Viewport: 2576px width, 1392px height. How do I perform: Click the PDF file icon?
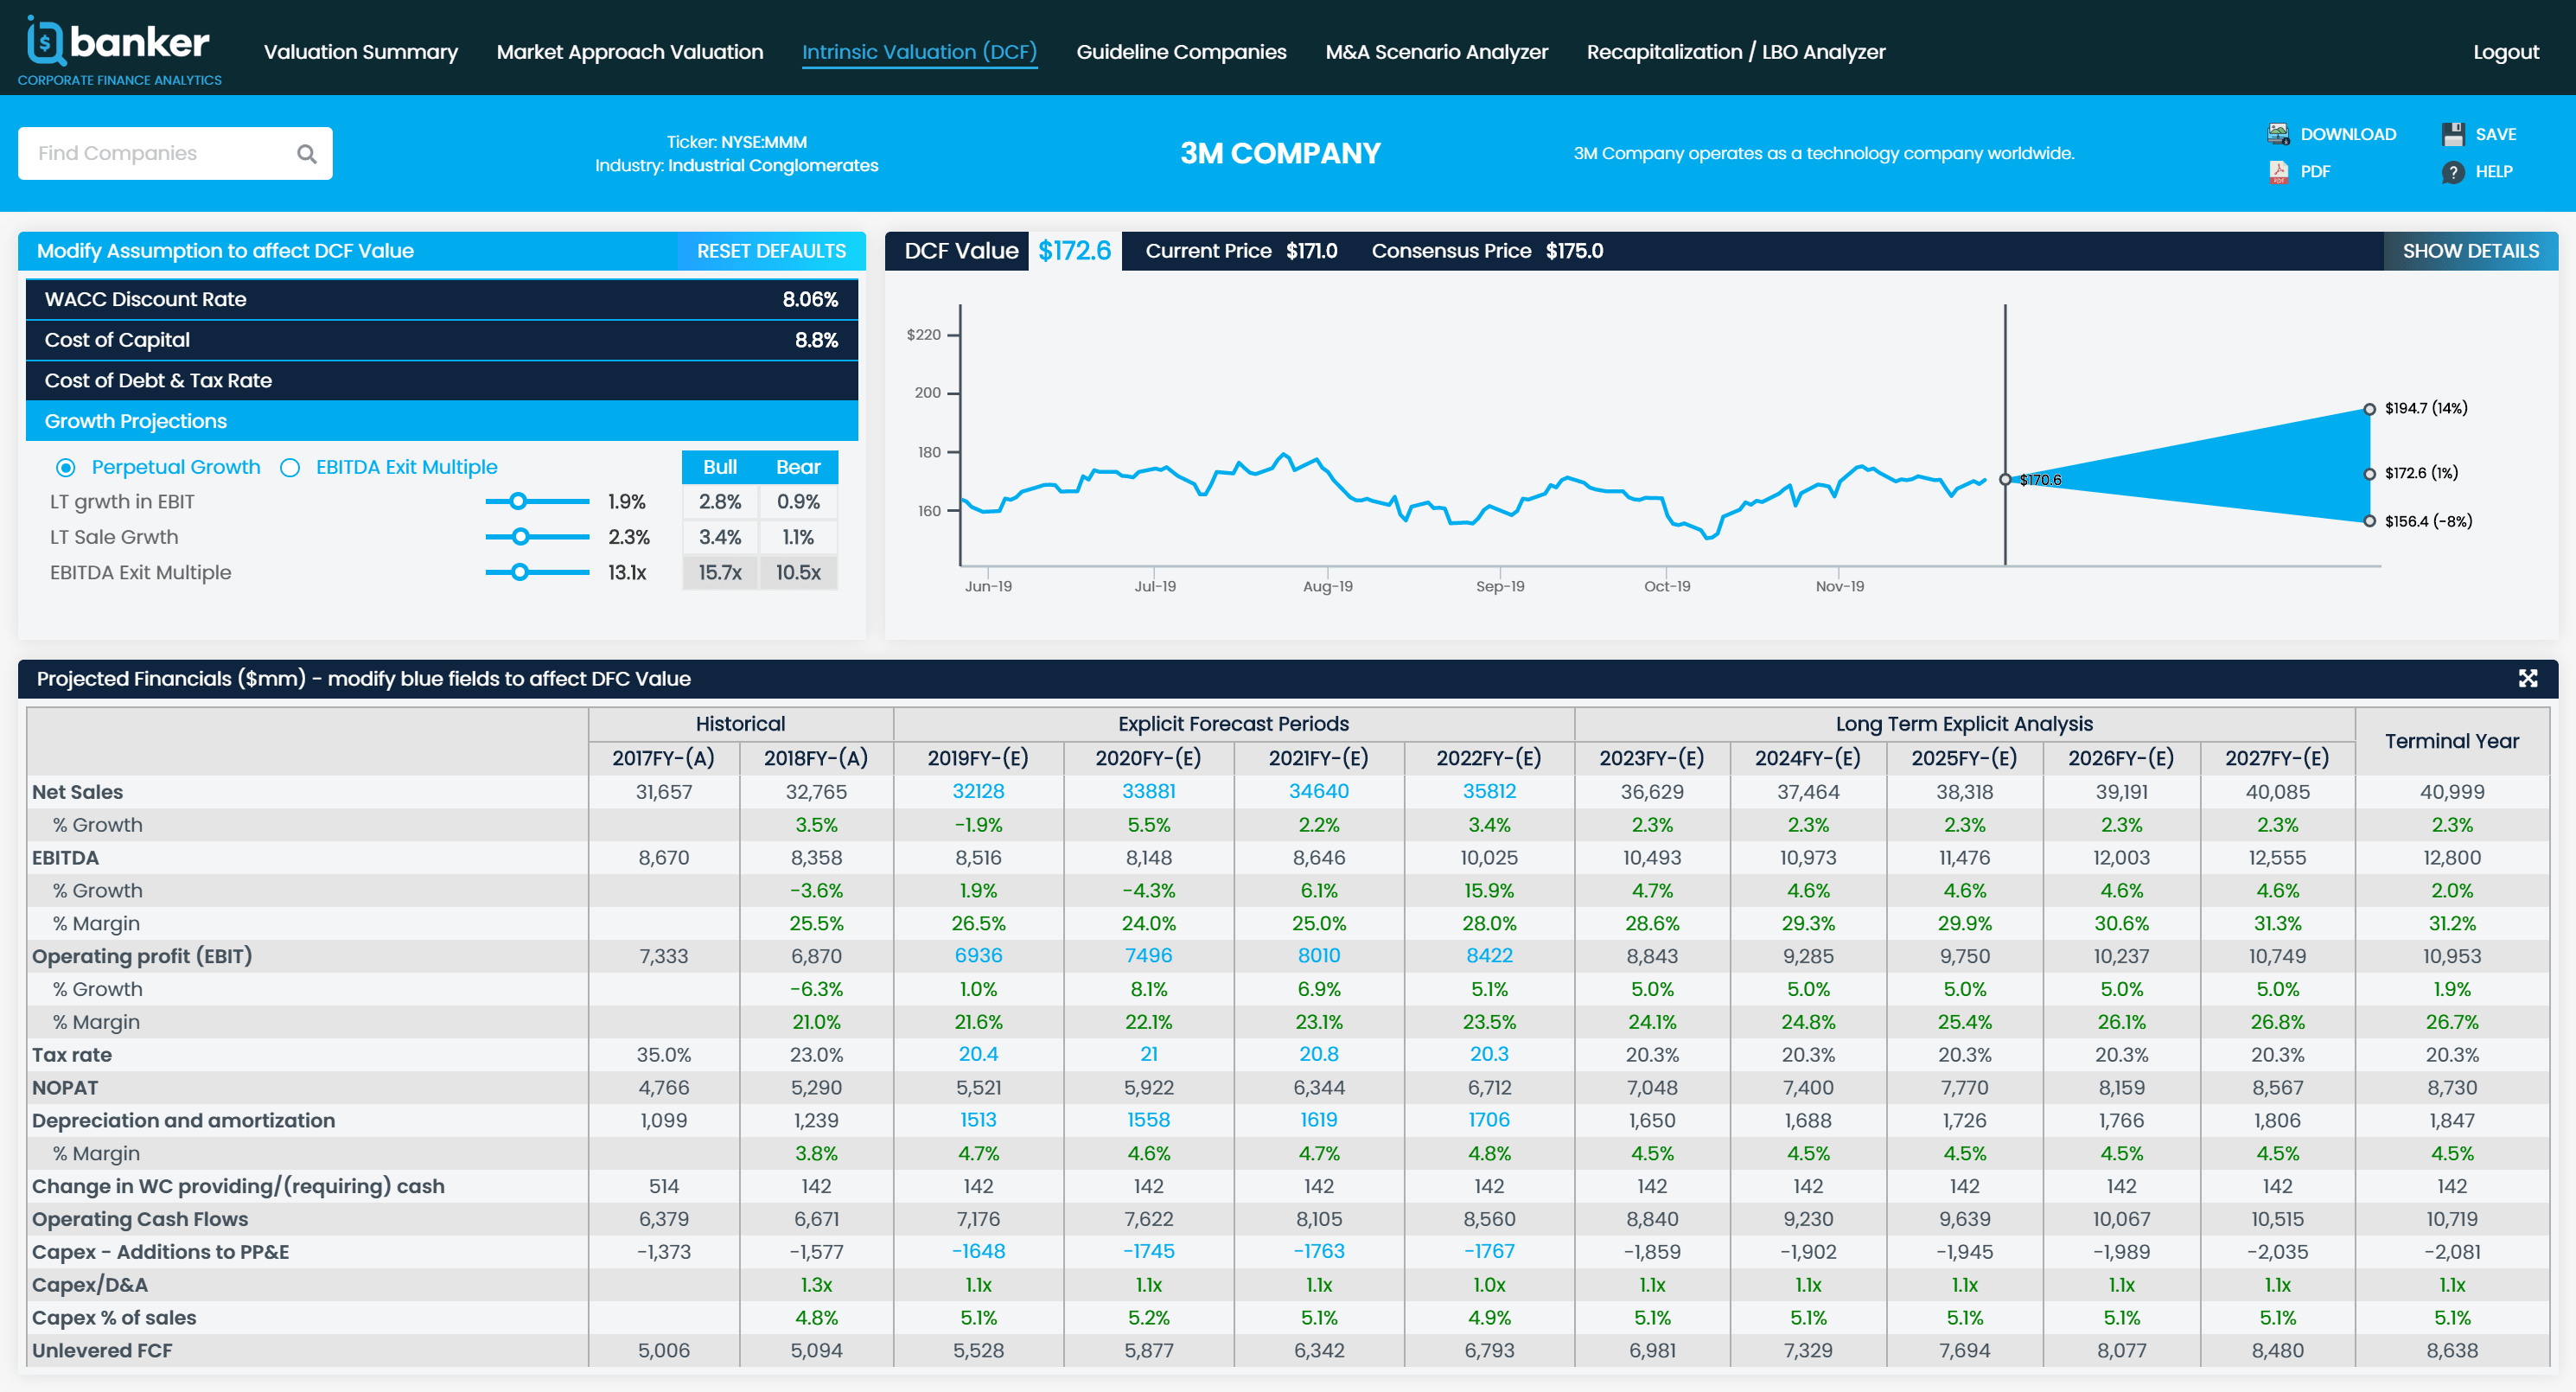pos(2278,172)
